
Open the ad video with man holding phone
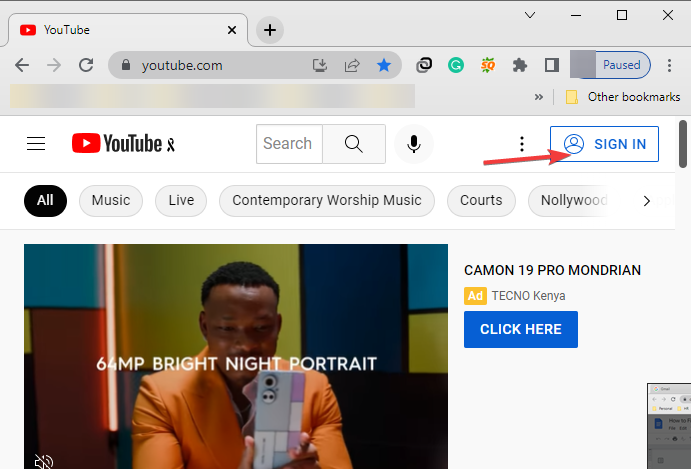tap(236, 356)
